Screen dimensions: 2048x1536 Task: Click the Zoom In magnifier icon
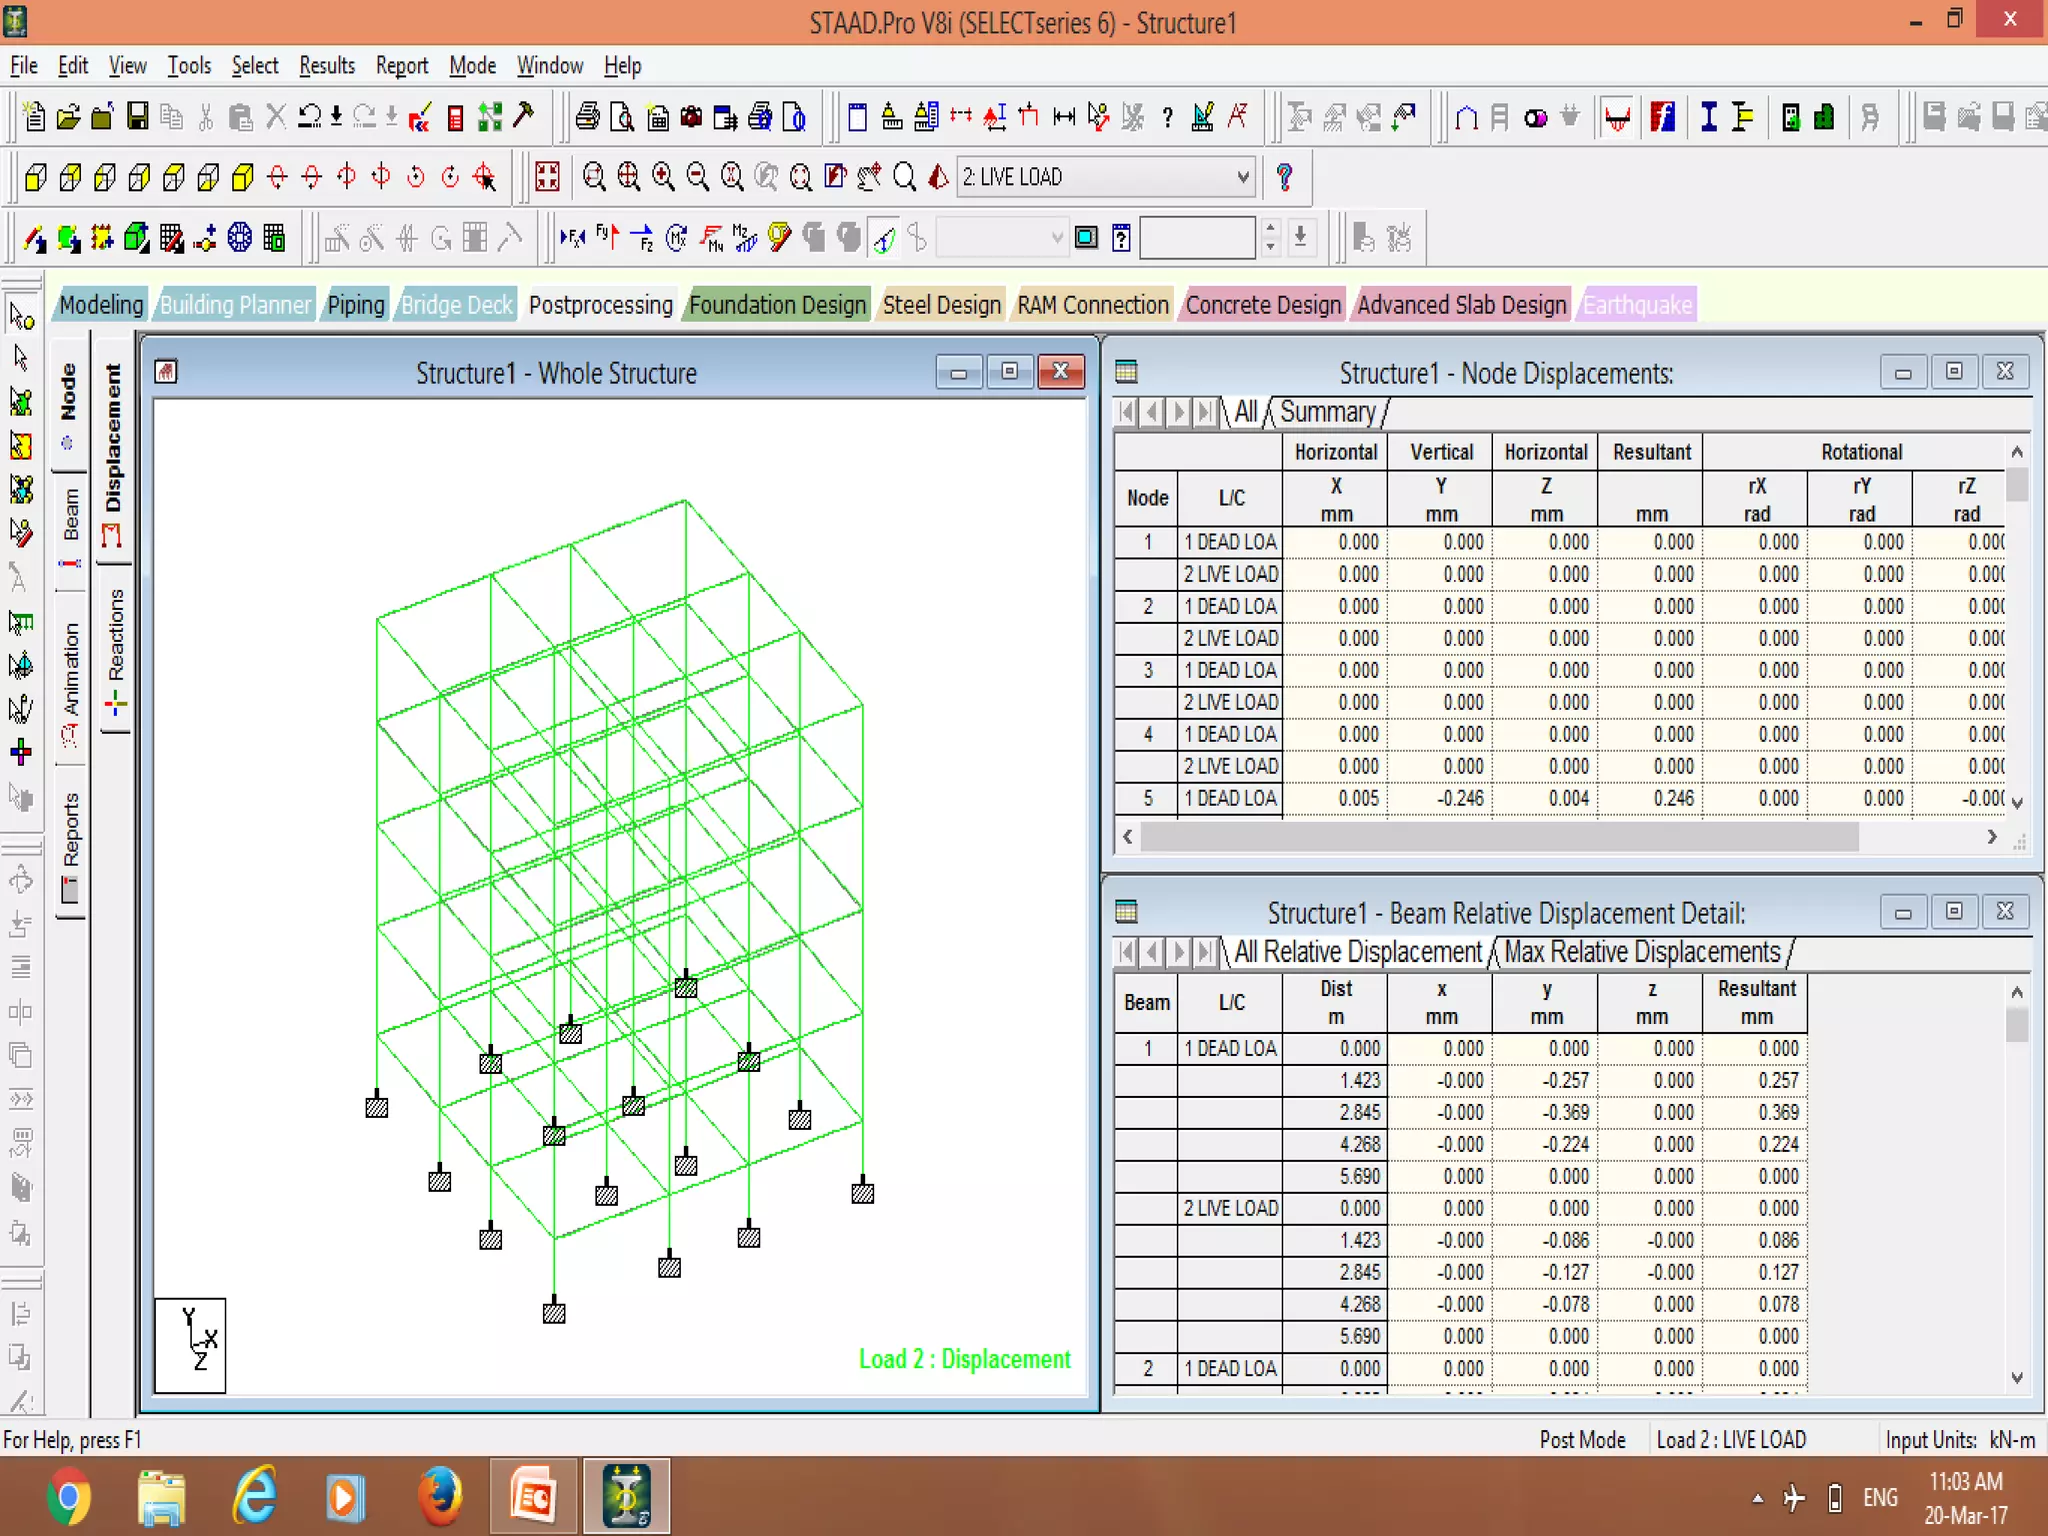pyautogui.click(x=663, y=178)
